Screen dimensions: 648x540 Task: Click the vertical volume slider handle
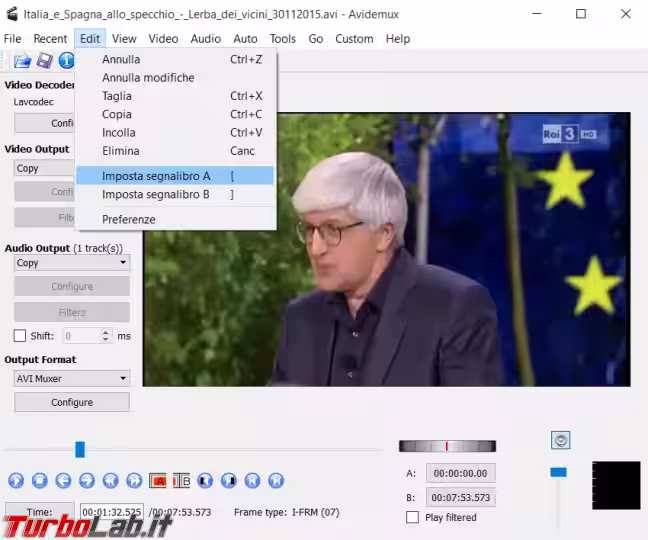(558, 472)
